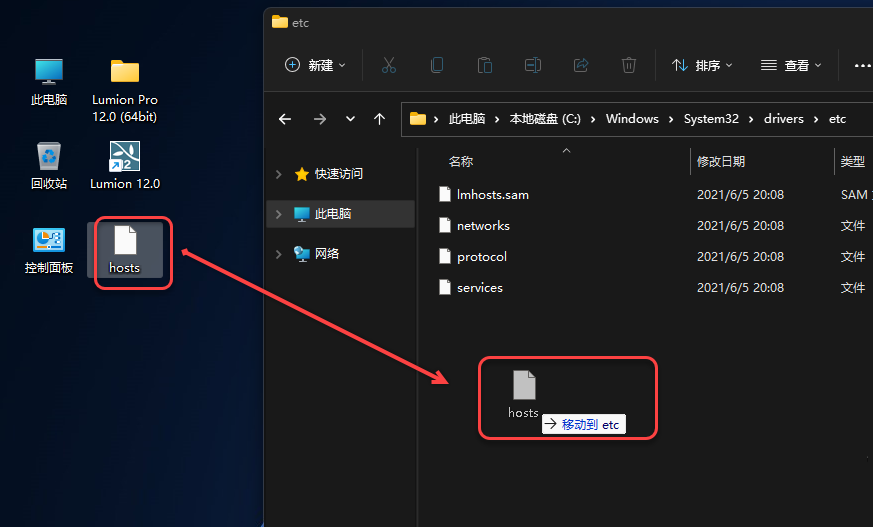Select 快速访问 in navigation pane
The width and height of the screenshot is (873, 527).
(339, 174)
